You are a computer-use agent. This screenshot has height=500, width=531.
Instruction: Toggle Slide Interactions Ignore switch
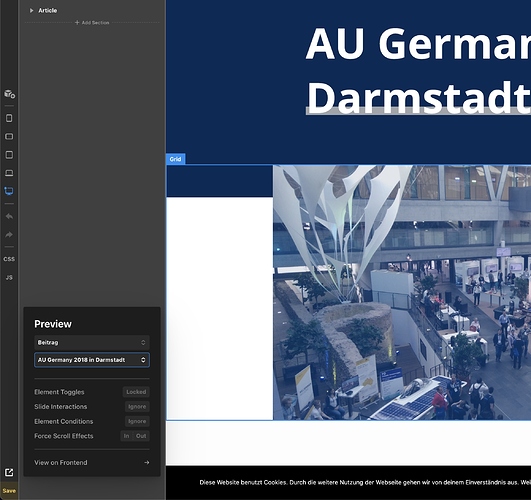click(x=137, y=407)
